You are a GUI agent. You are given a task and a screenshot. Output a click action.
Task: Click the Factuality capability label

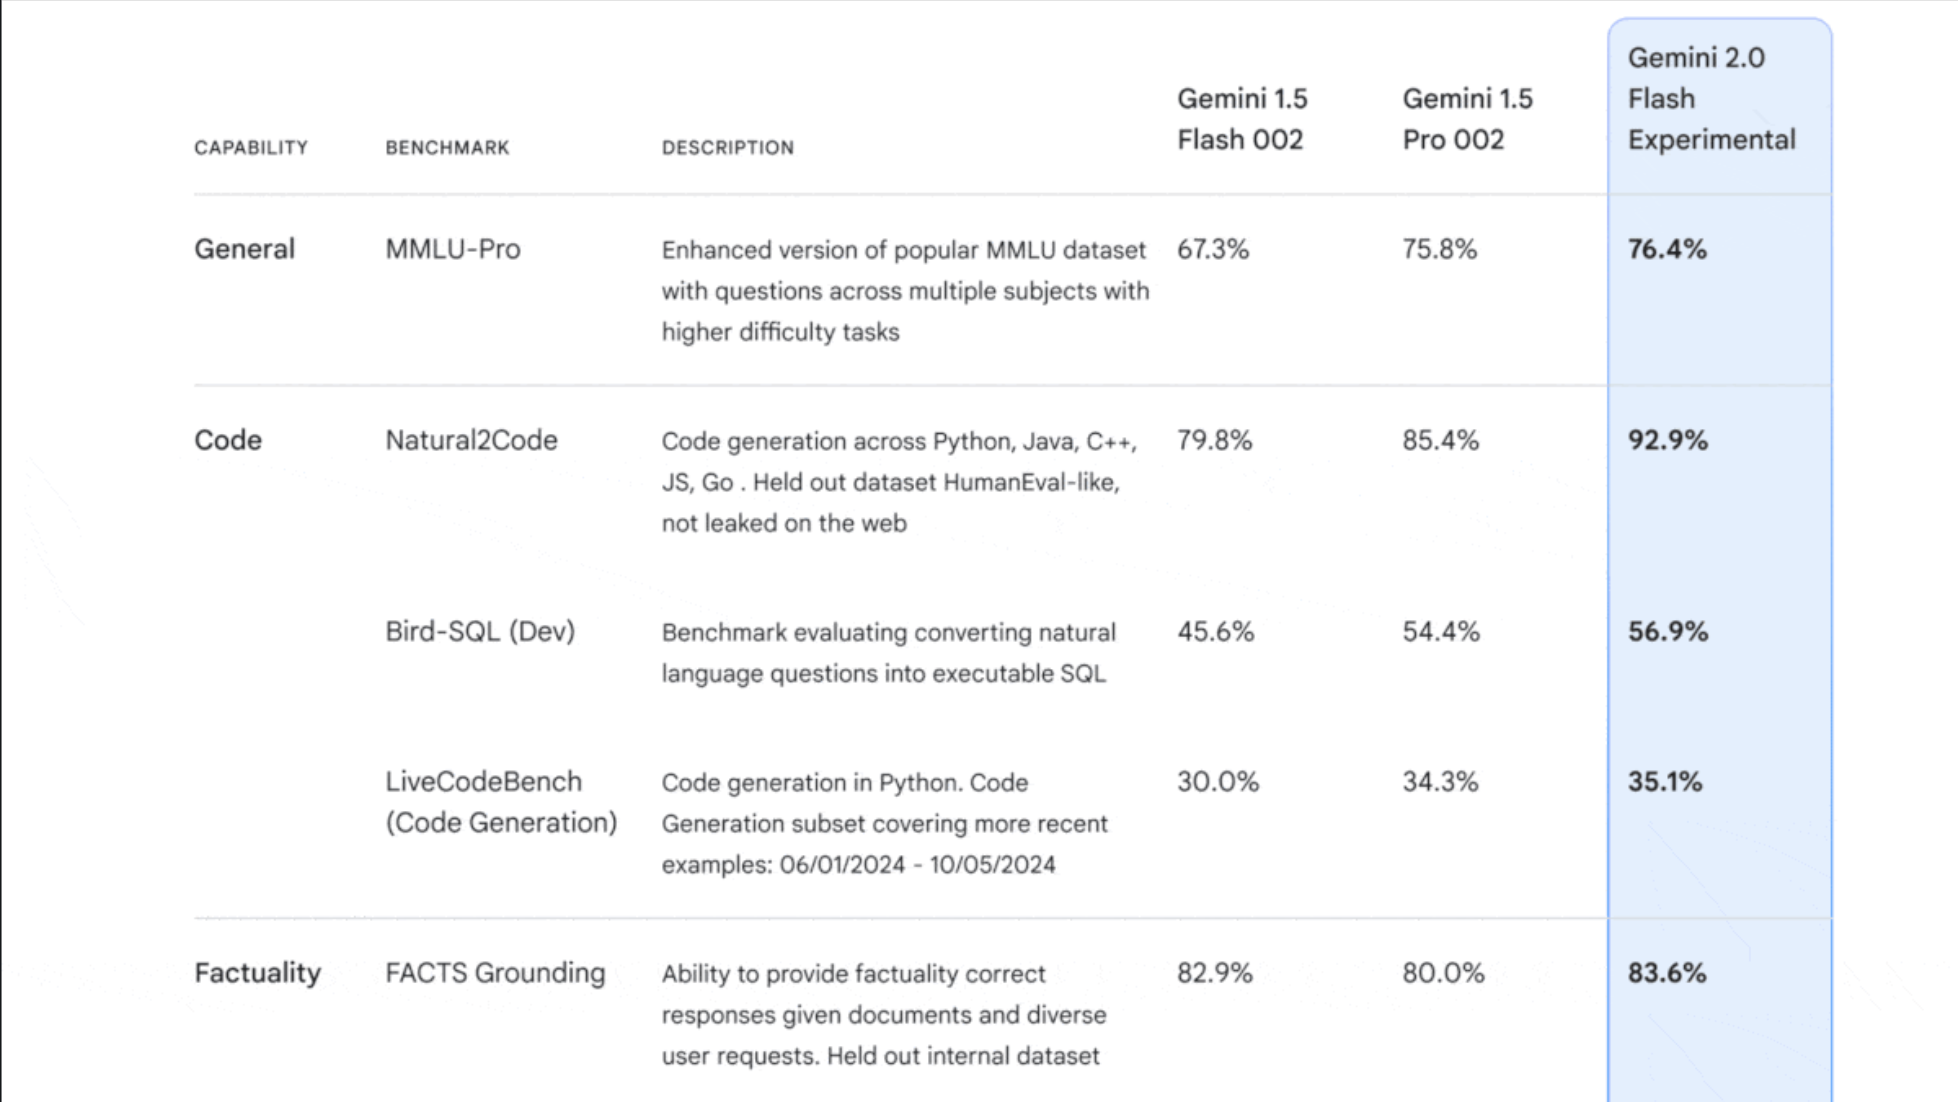click(x=257, y=973)
